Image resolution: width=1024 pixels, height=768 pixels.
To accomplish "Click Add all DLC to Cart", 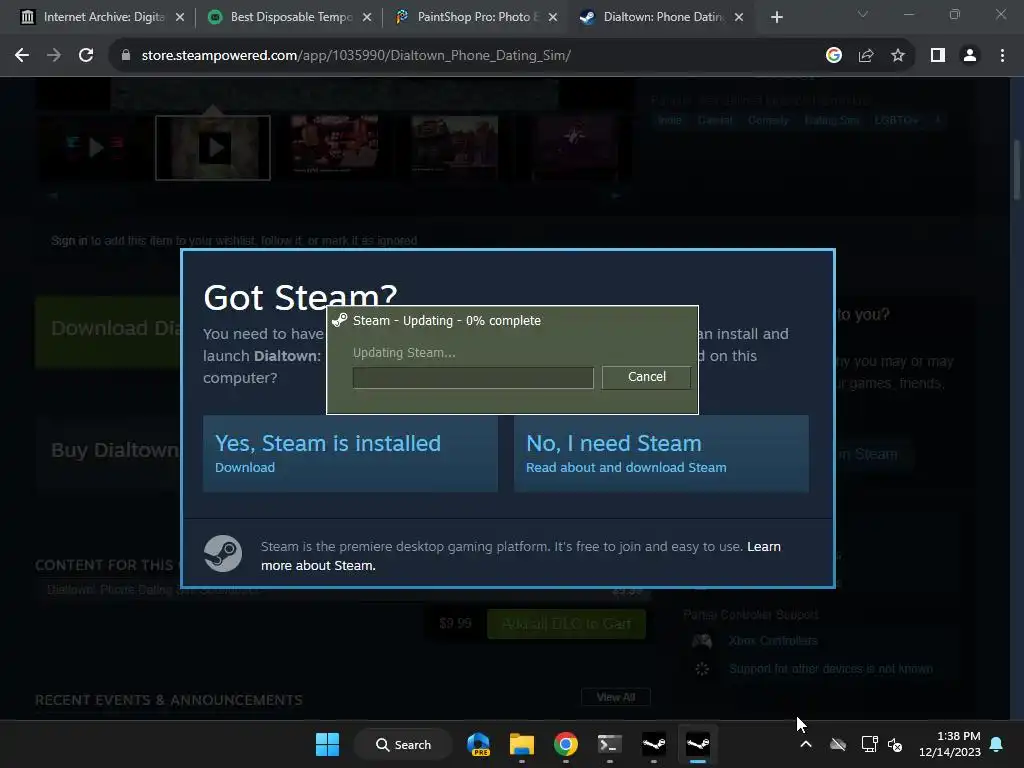I will click(x=566, y=624).
